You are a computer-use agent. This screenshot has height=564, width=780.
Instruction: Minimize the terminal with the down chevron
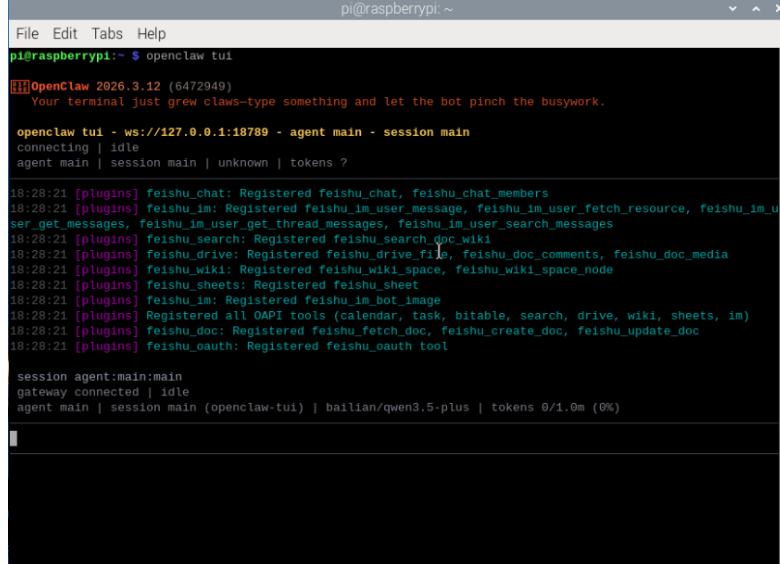click(x=732, y=8)
